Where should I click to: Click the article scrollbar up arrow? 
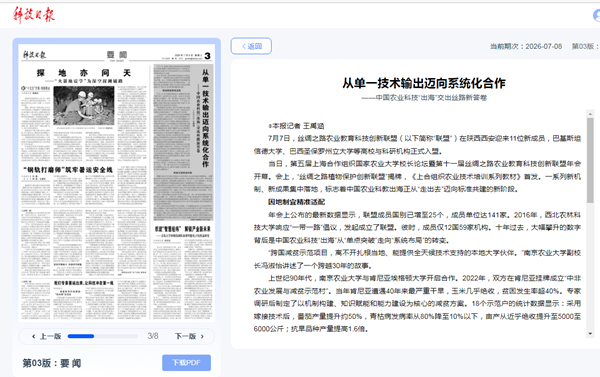[590, 114]
